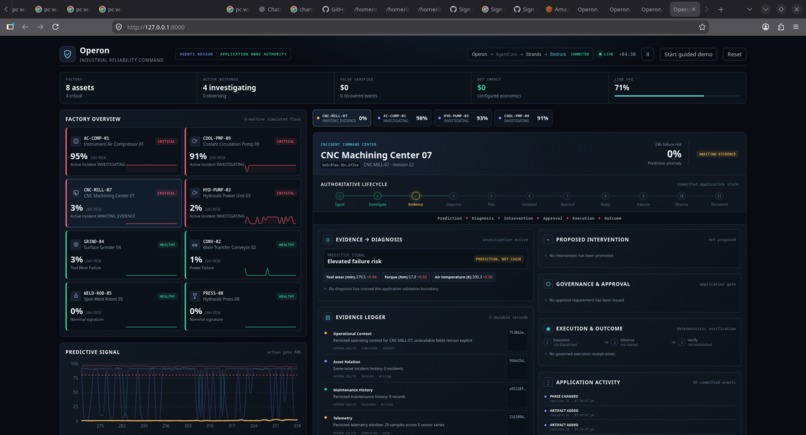
Task: Click the Predictive Signal chart
Action: click(x=184, y=394)
